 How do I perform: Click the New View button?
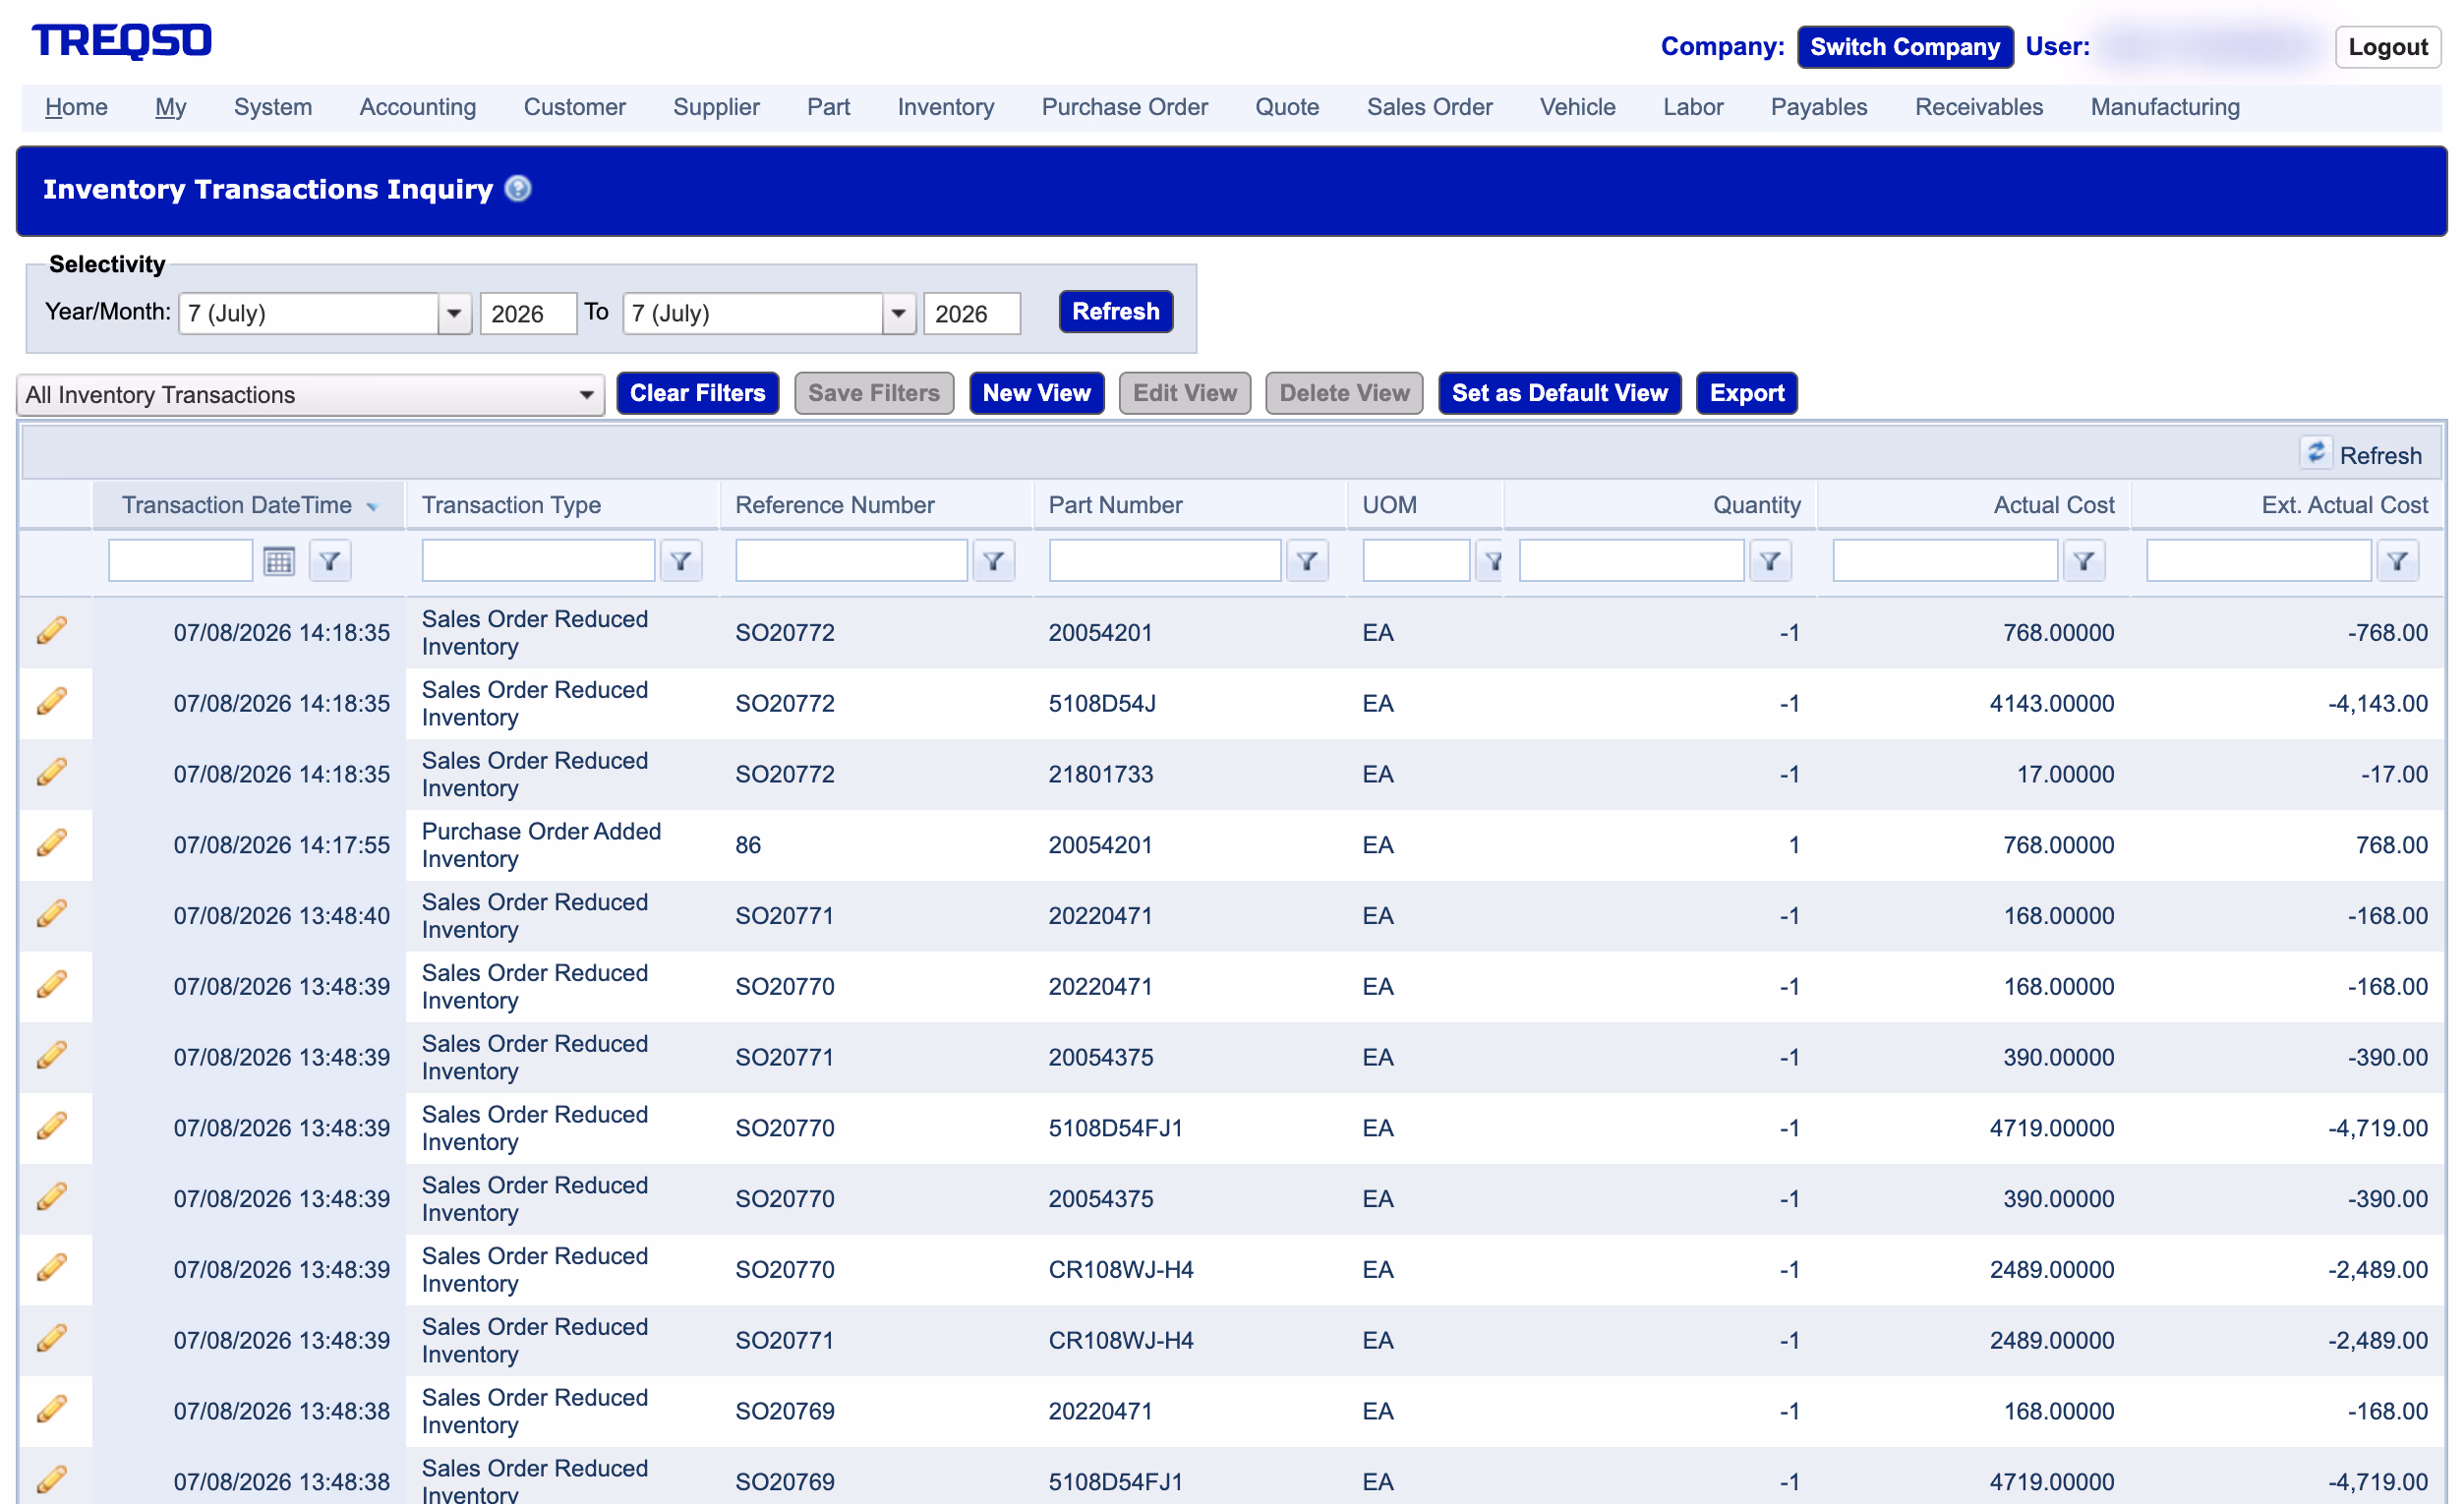click(x=1036, y=393)
